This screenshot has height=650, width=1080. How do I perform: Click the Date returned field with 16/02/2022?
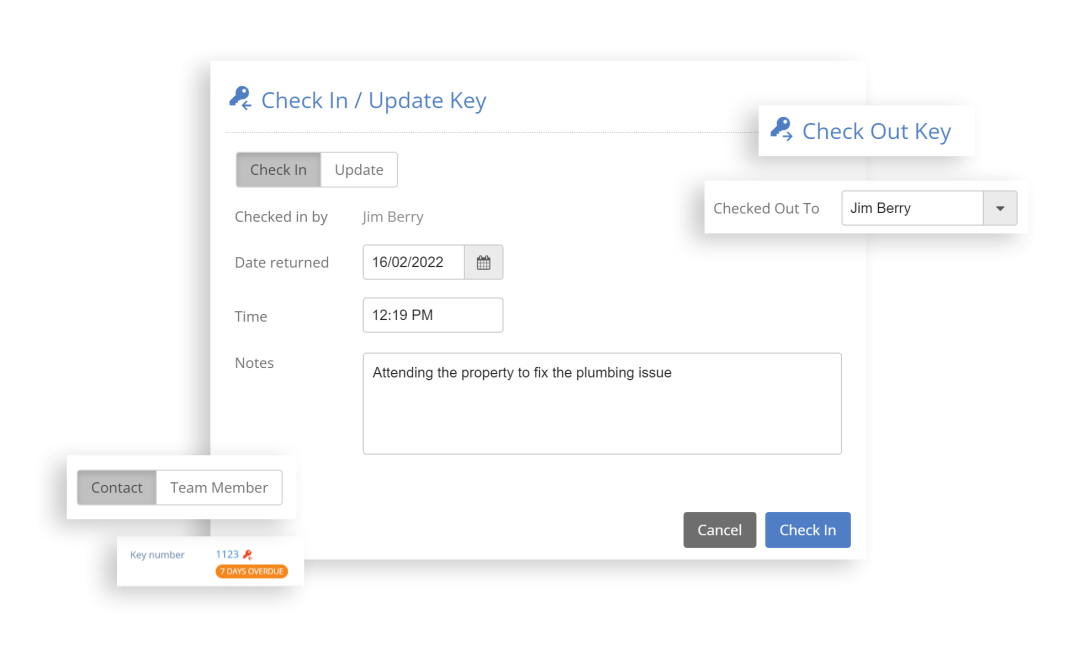[x=413, y=261]
